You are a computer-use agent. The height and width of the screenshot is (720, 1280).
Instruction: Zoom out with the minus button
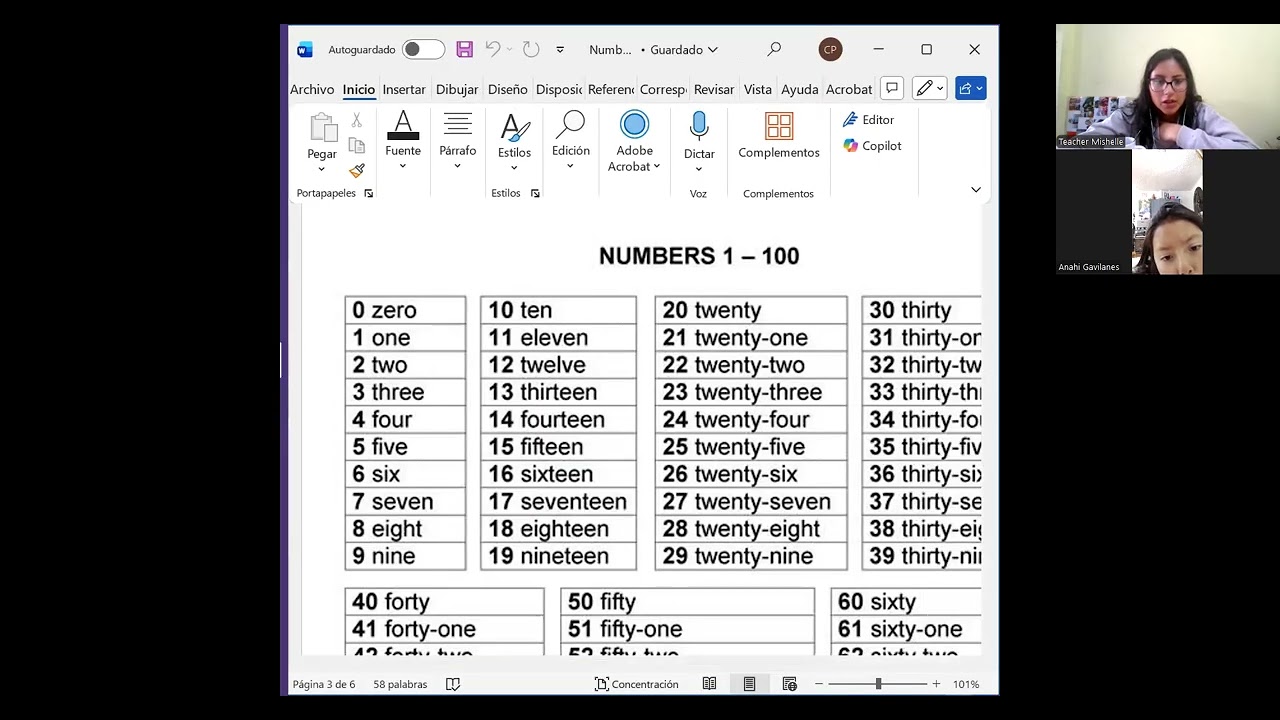(x=819, y=684)
